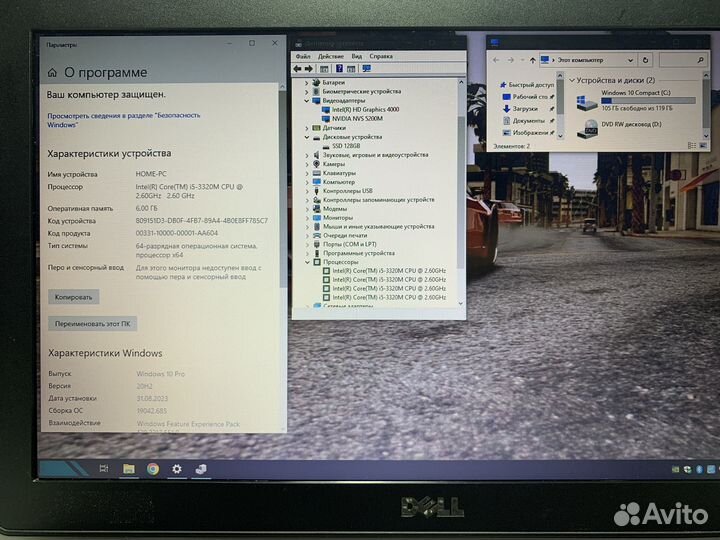Click the refresh button in Explorer address bar
The width and height of the screenshot is (720, 540).
(x=646, y=60)
